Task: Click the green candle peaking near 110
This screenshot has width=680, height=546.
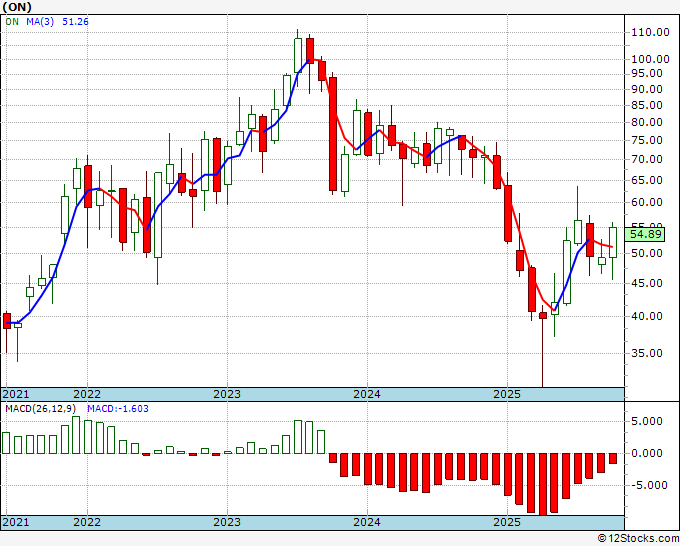Action: (x=298, y=55)
